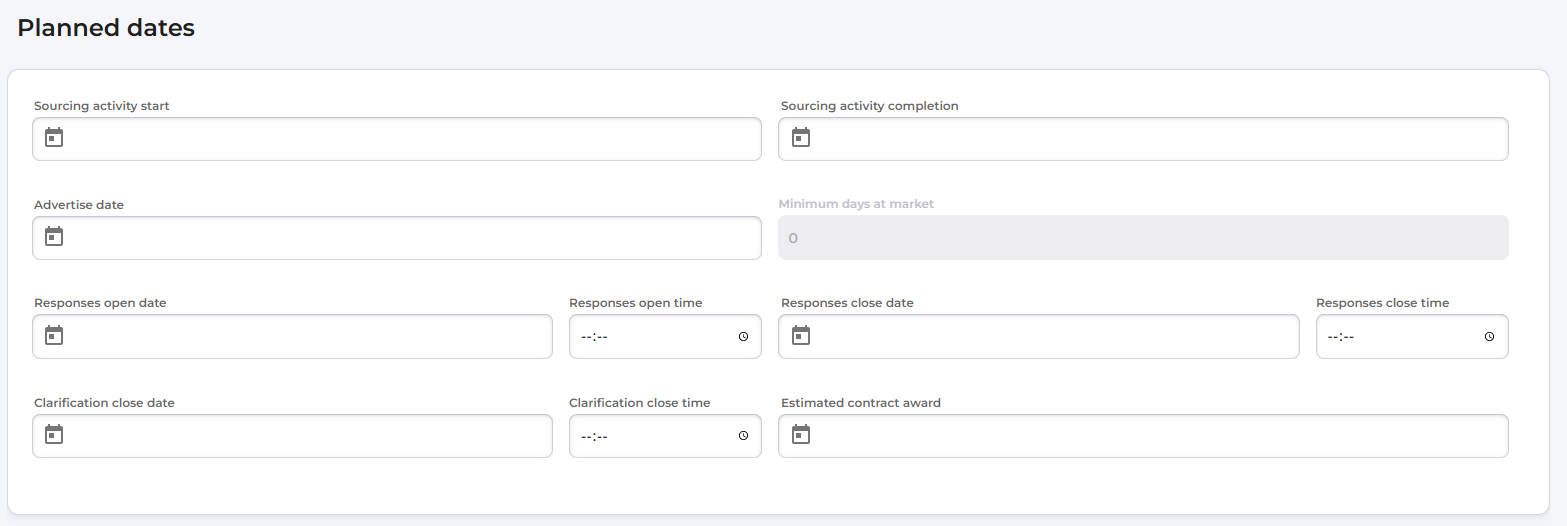Open calendar picker for Advertise date
This screenshot has width=1567, height=526.
point(54,237)
